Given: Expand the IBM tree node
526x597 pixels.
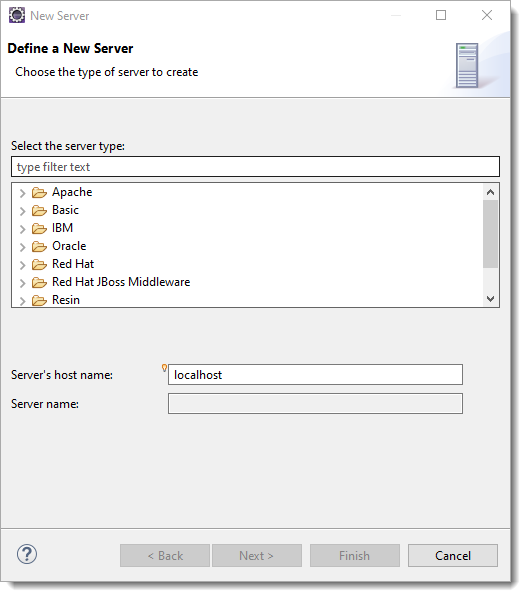Looking at the screenshot, I should 23,229.
